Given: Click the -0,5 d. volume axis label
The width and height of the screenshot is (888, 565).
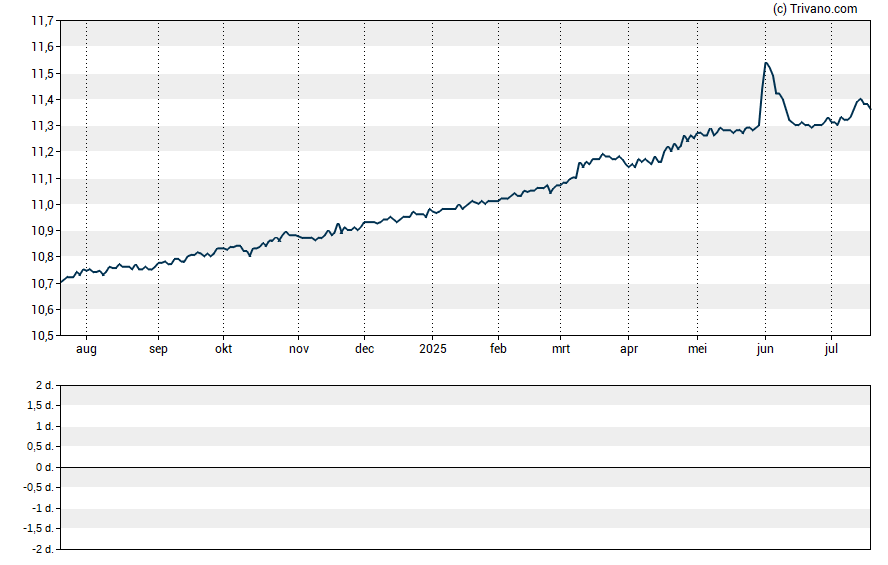Looking at the screenshot, I should click(39, 487).
